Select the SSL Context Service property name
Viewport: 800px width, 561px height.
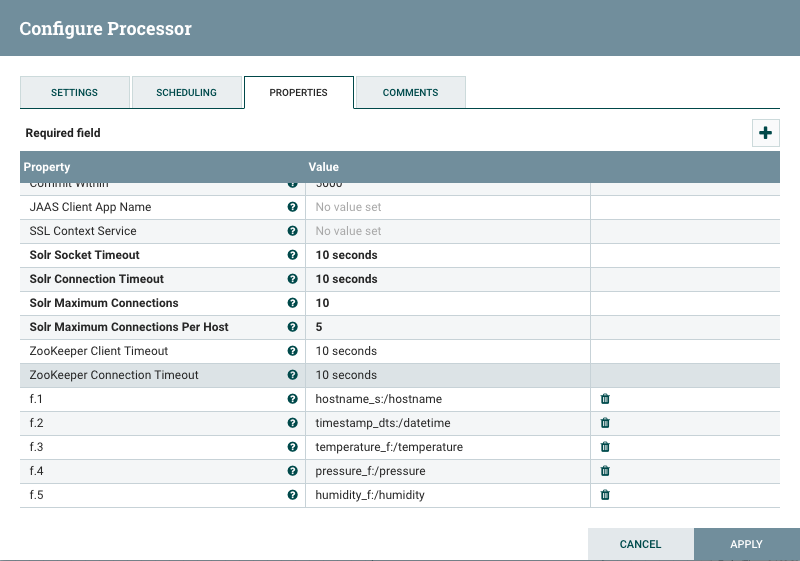(x=83, y=231)
